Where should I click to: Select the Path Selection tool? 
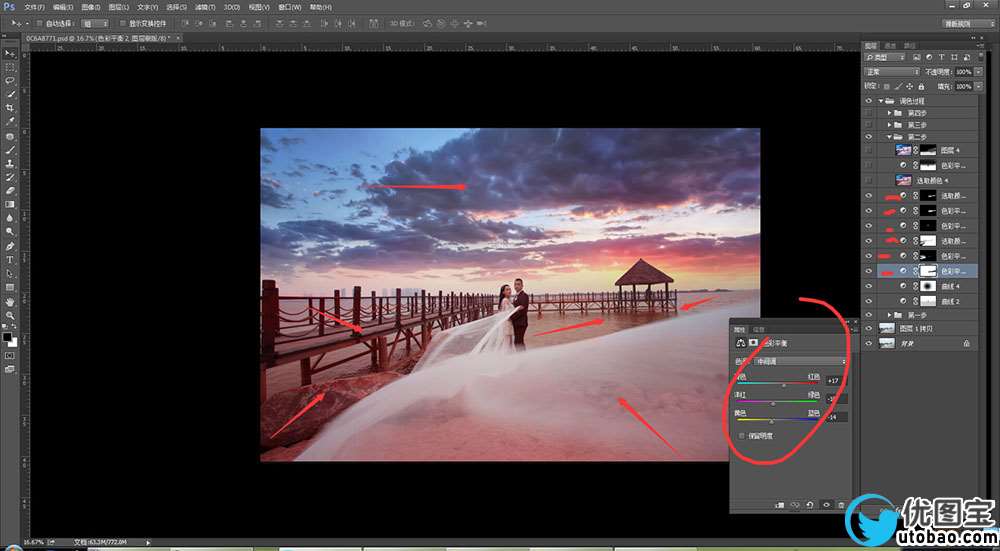click(x=10, y=274)
